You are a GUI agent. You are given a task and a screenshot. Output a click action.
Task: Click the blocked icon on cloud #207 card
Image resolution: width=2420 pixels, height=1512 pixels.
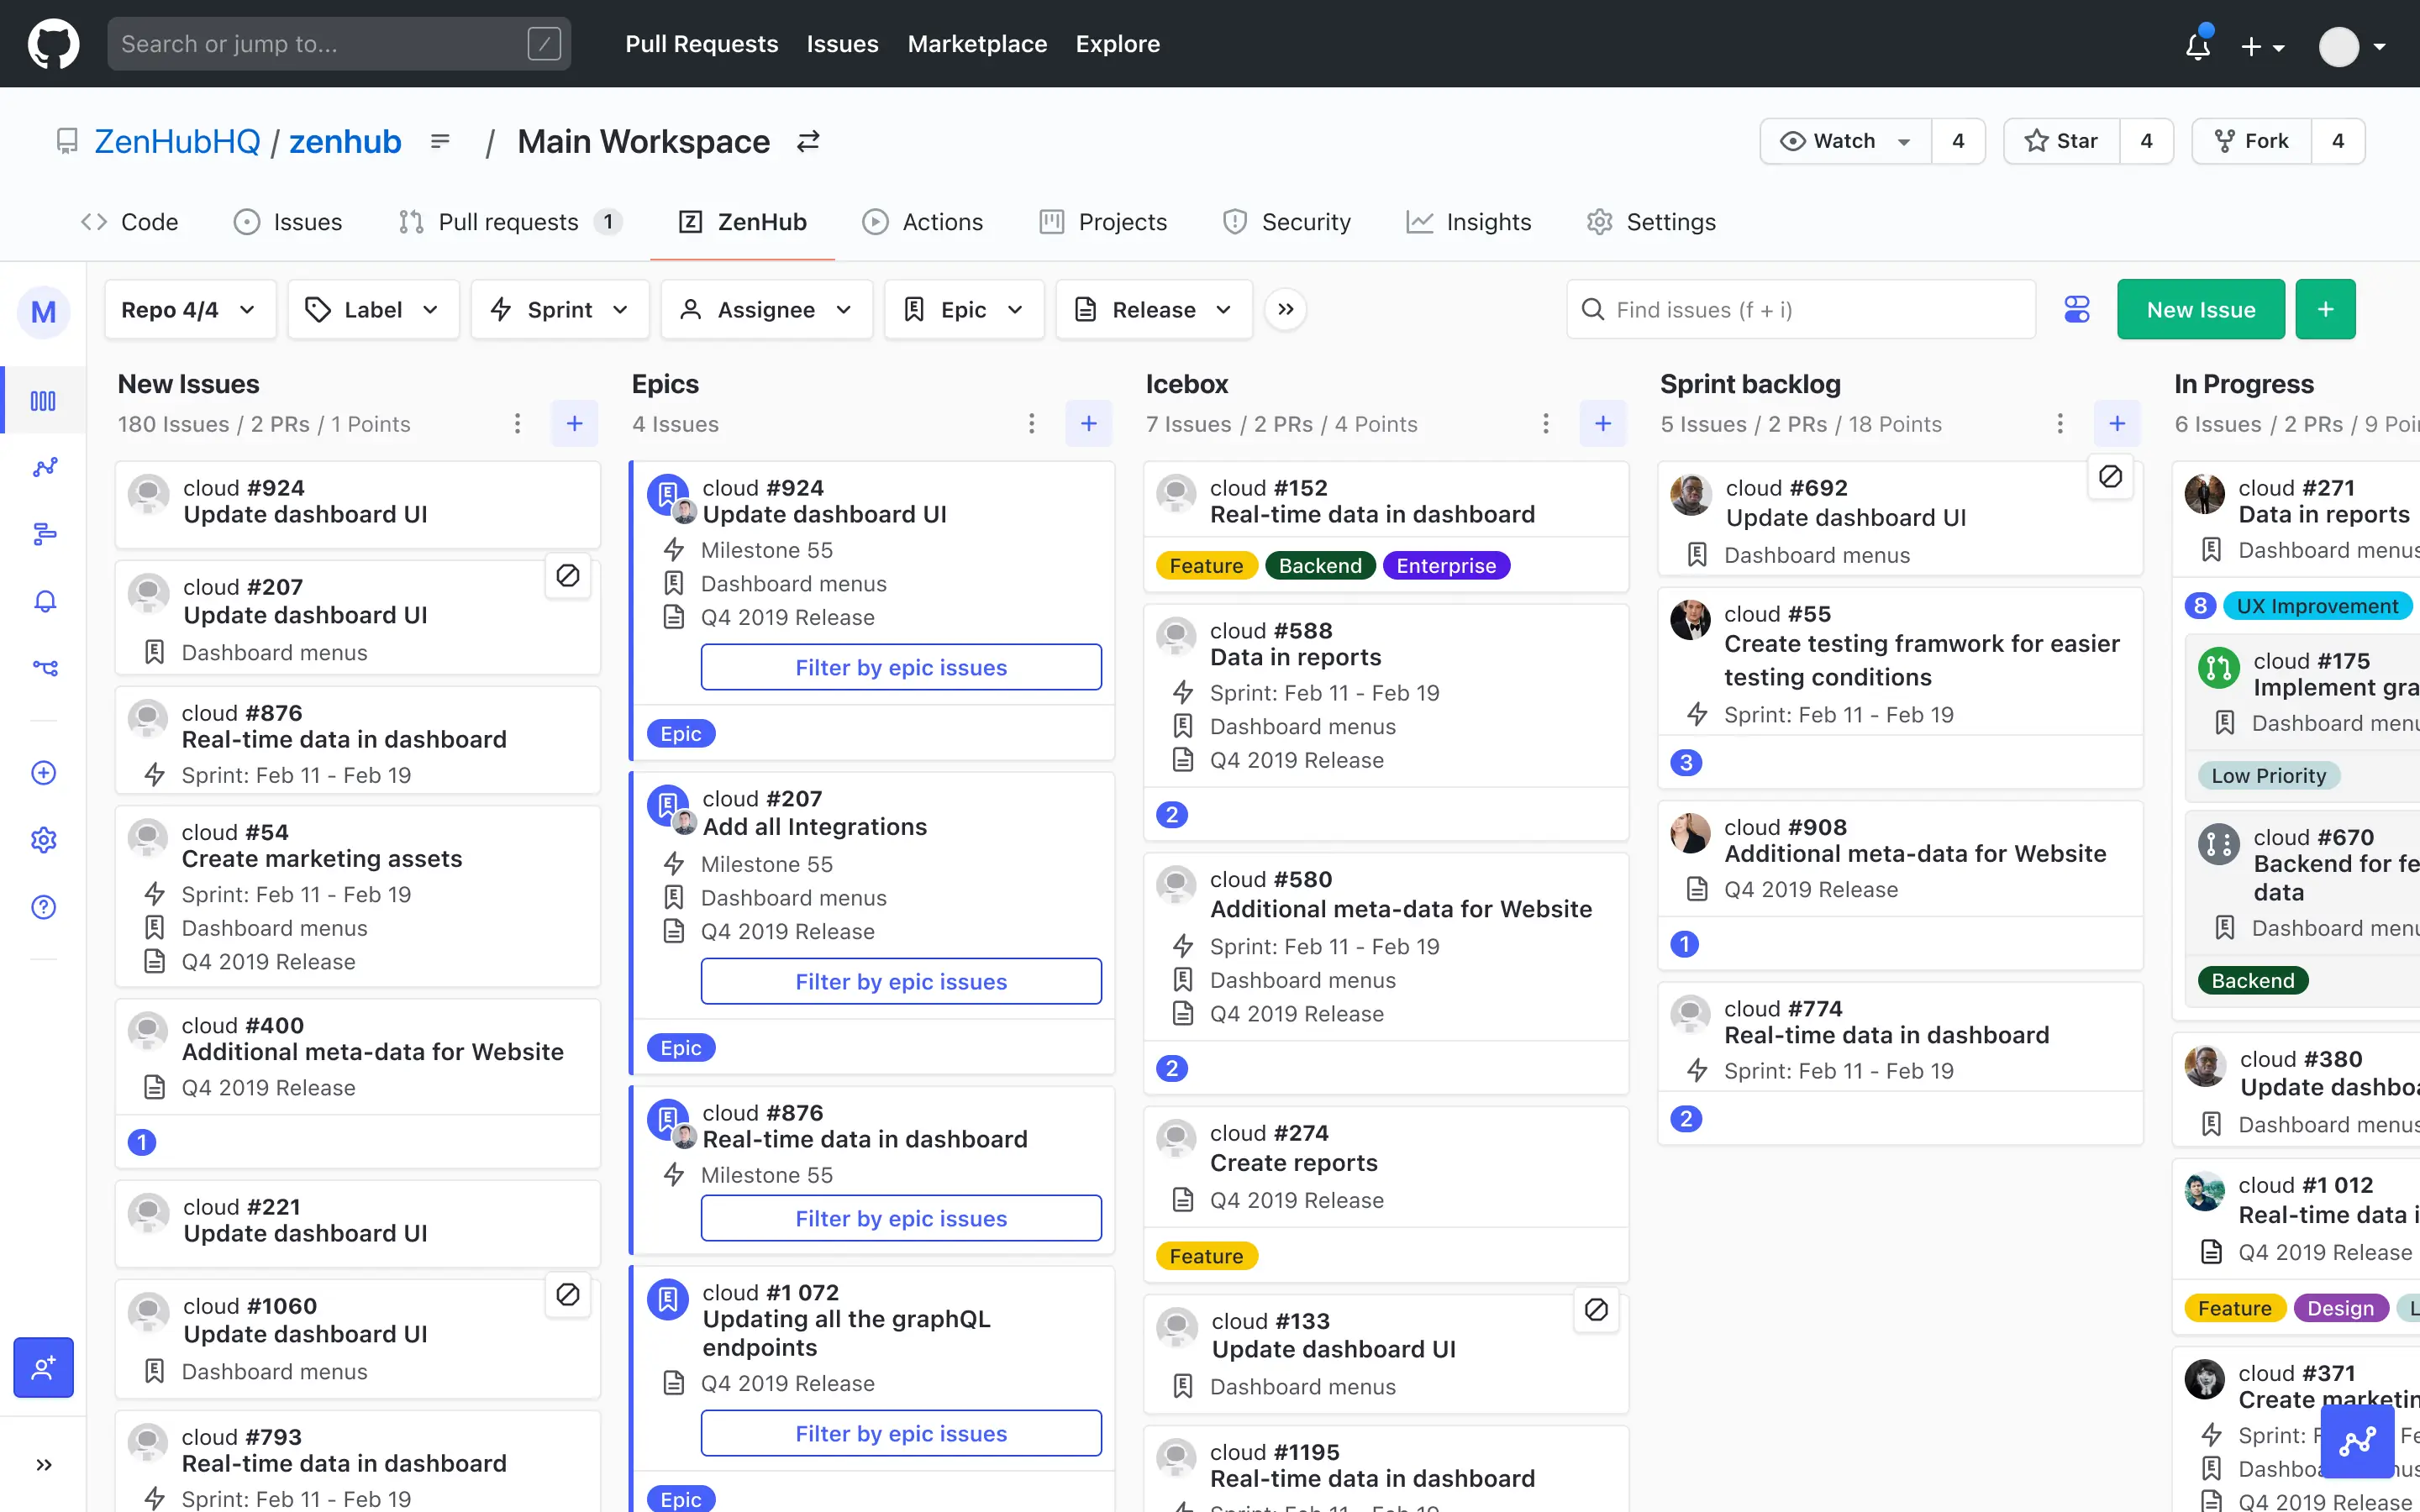(568, 576)
